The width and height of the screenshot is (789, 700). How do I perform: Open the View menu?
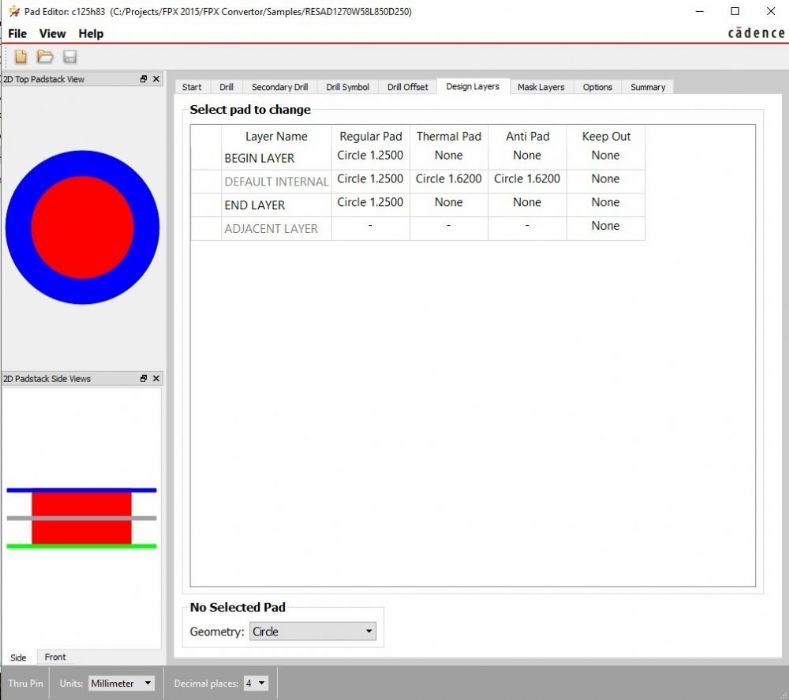pyautogui.click(x=52, y=34)
